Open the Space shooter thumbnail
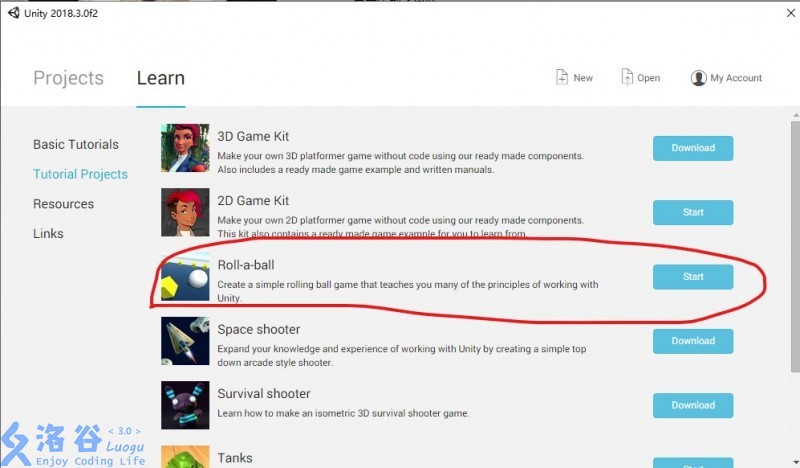The height and width of the screenshot is (468, 800). click(x=185, y=341)
